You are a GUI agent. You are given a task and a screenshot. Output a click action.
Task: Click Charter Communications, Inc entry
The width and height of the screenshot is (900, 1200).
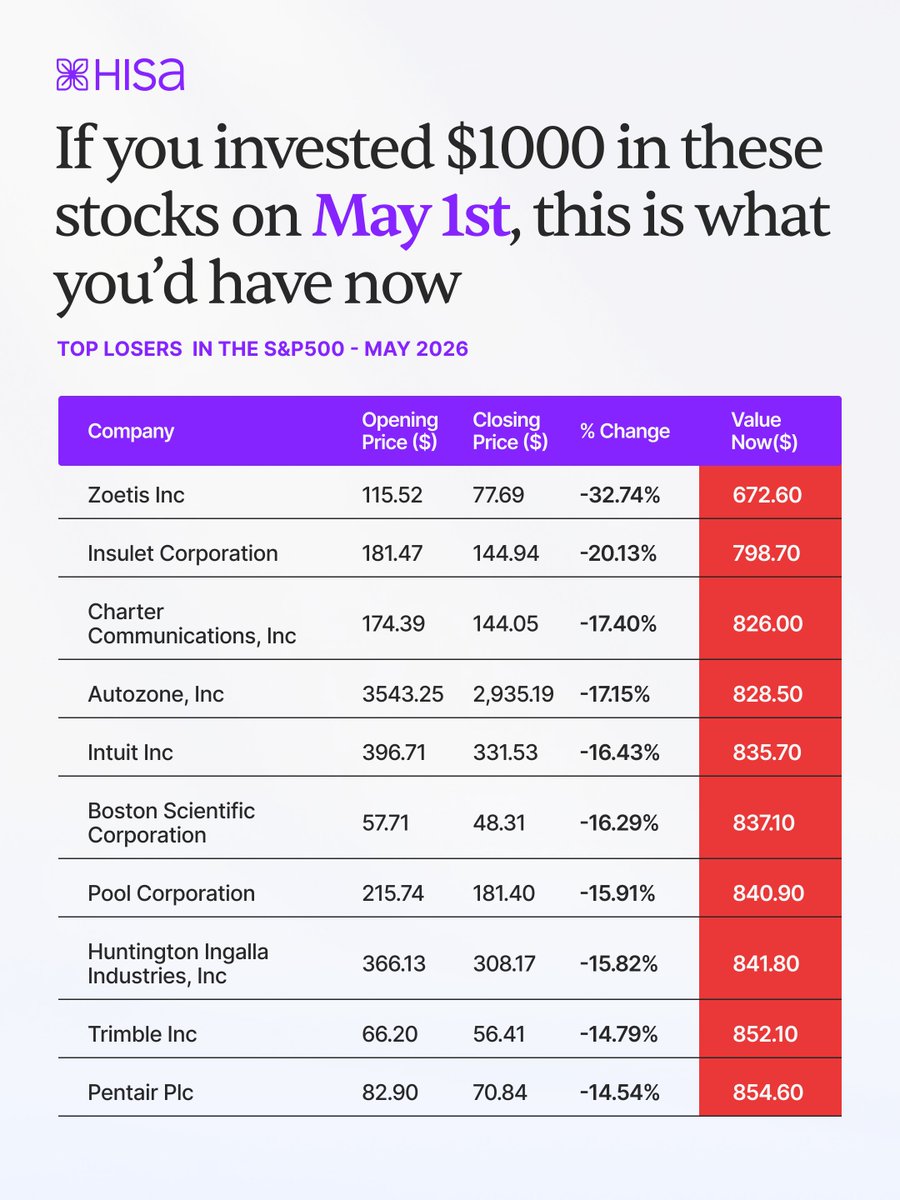point(192,624)
